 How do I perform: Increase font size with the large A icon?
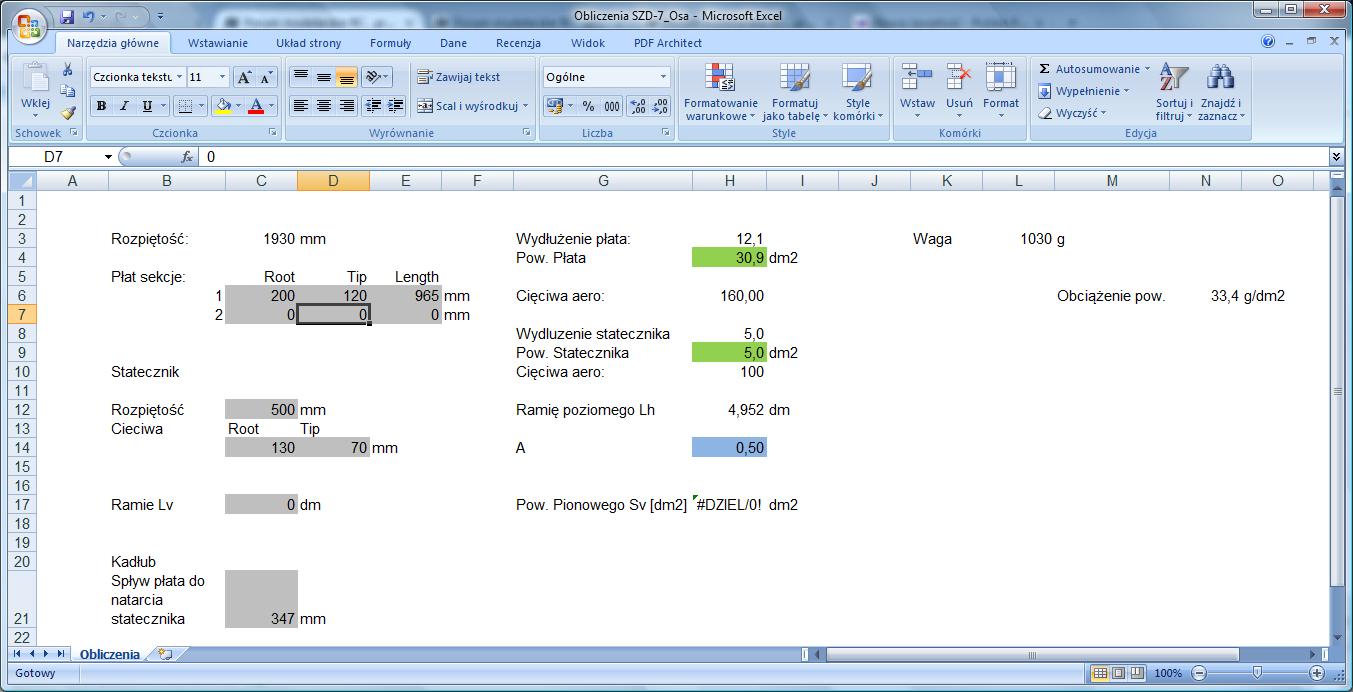pos(244,77)
